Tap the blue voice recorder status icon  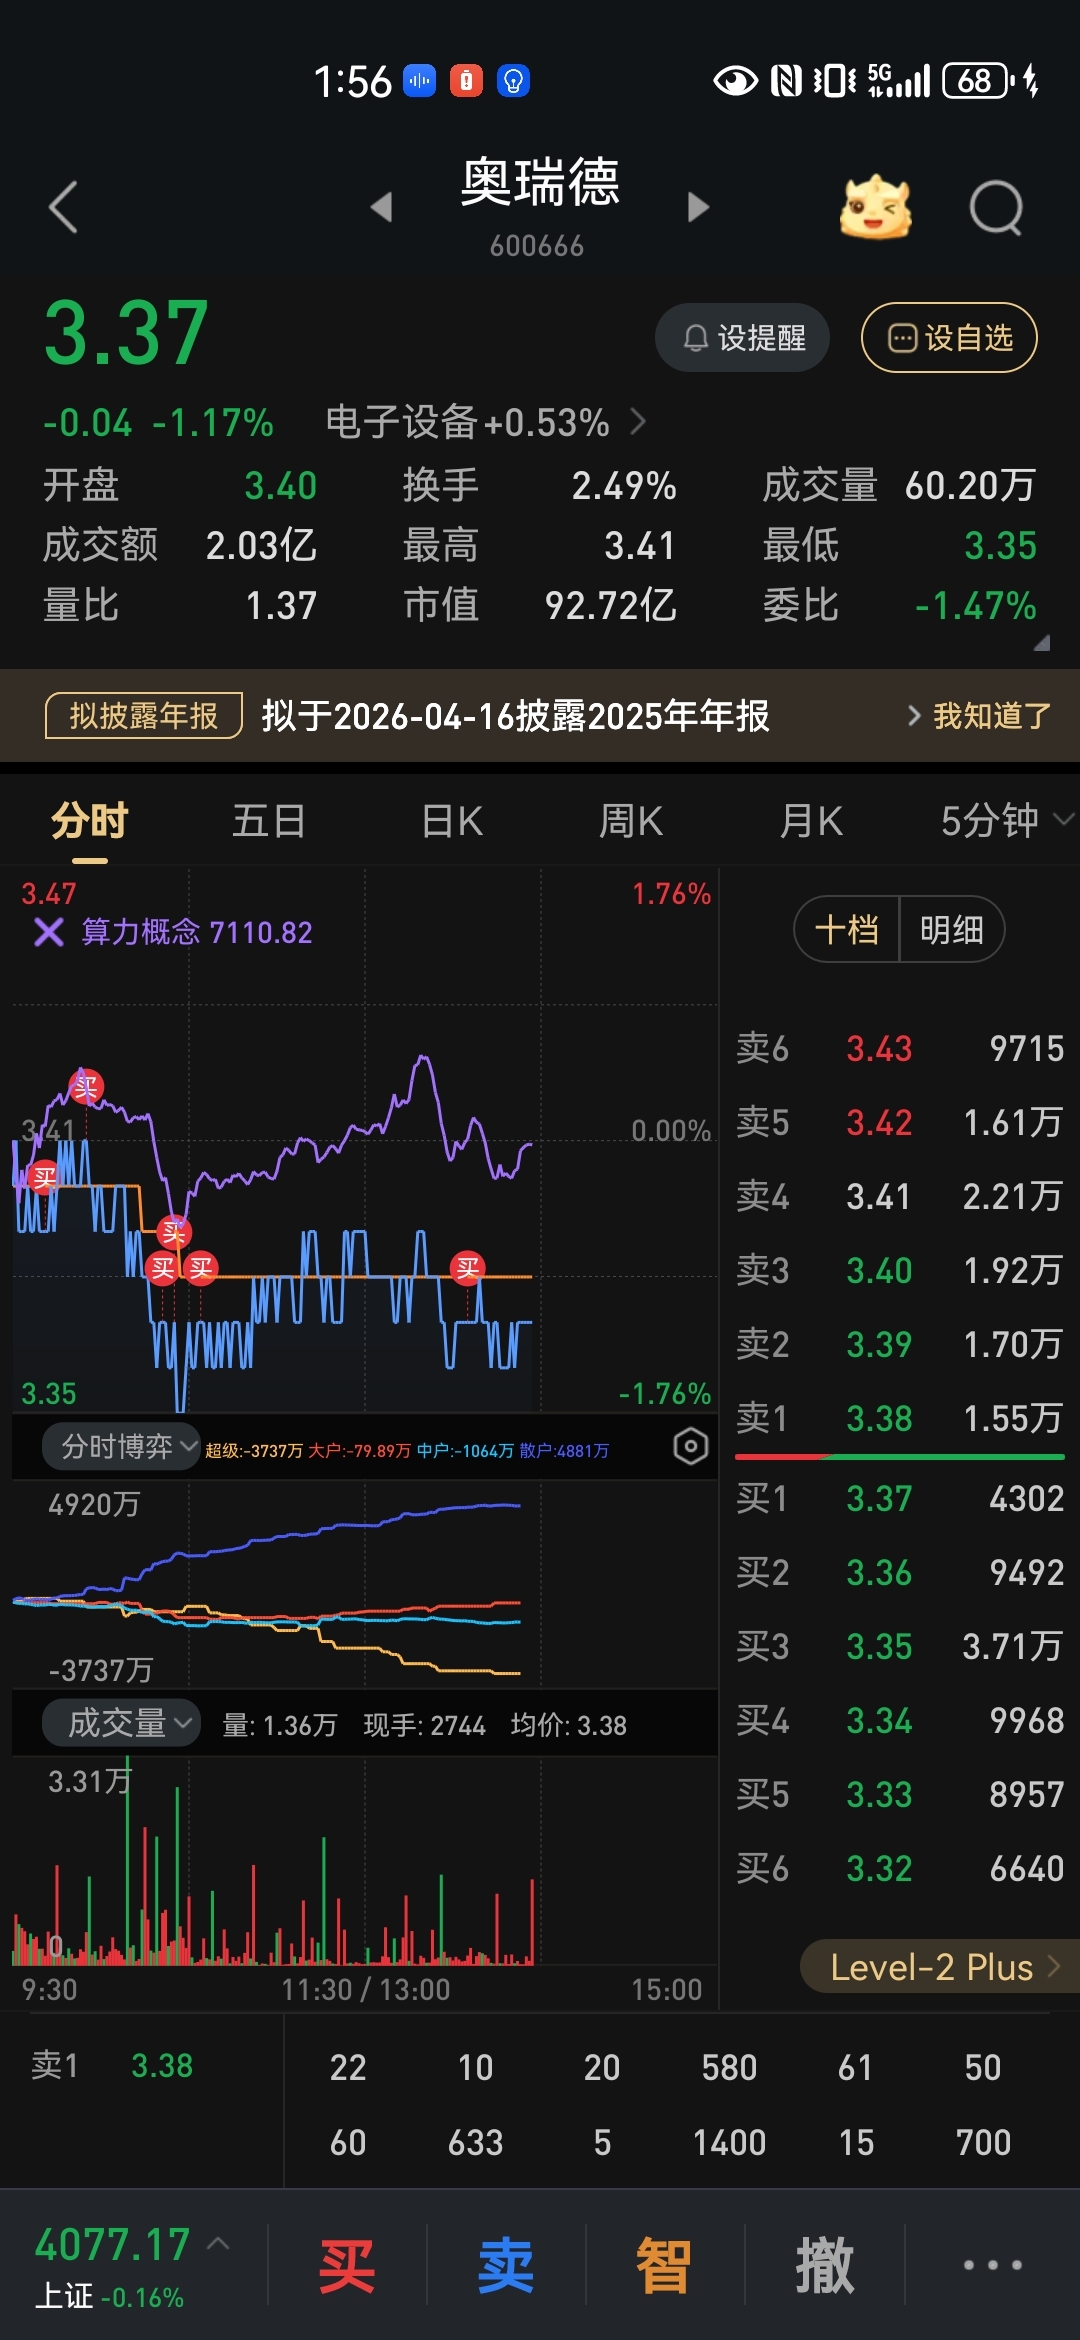419,80
